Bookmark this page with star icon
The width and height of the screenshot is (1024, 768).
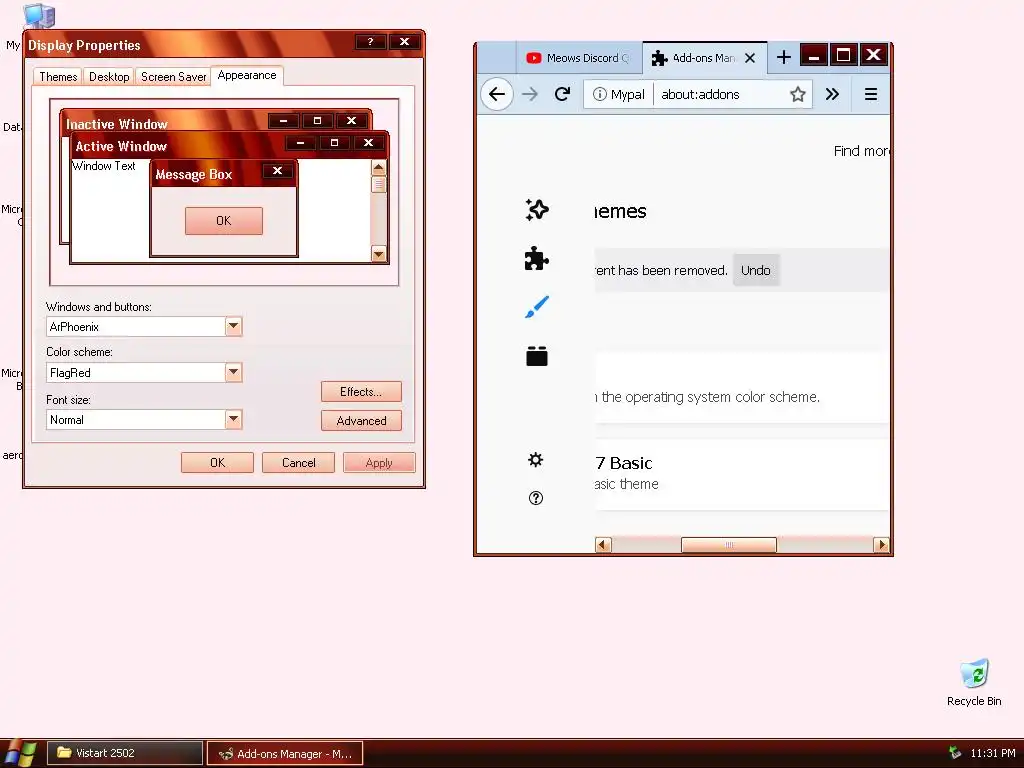(797, 94)
